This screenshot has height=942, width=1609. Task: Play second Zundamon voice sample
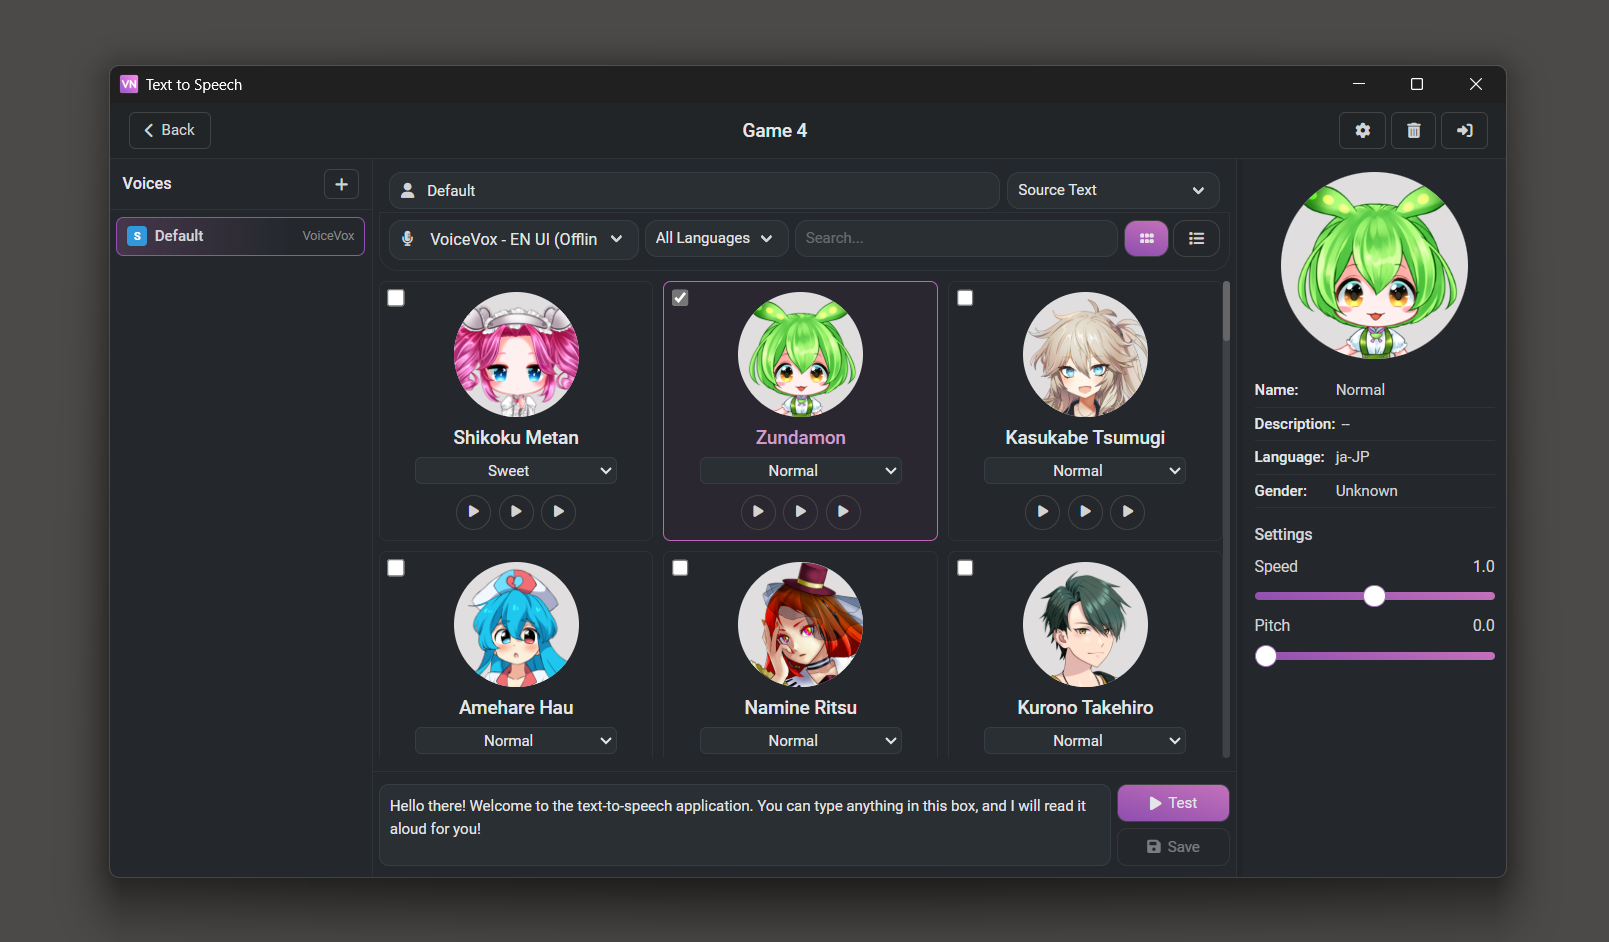coord(800,512)
